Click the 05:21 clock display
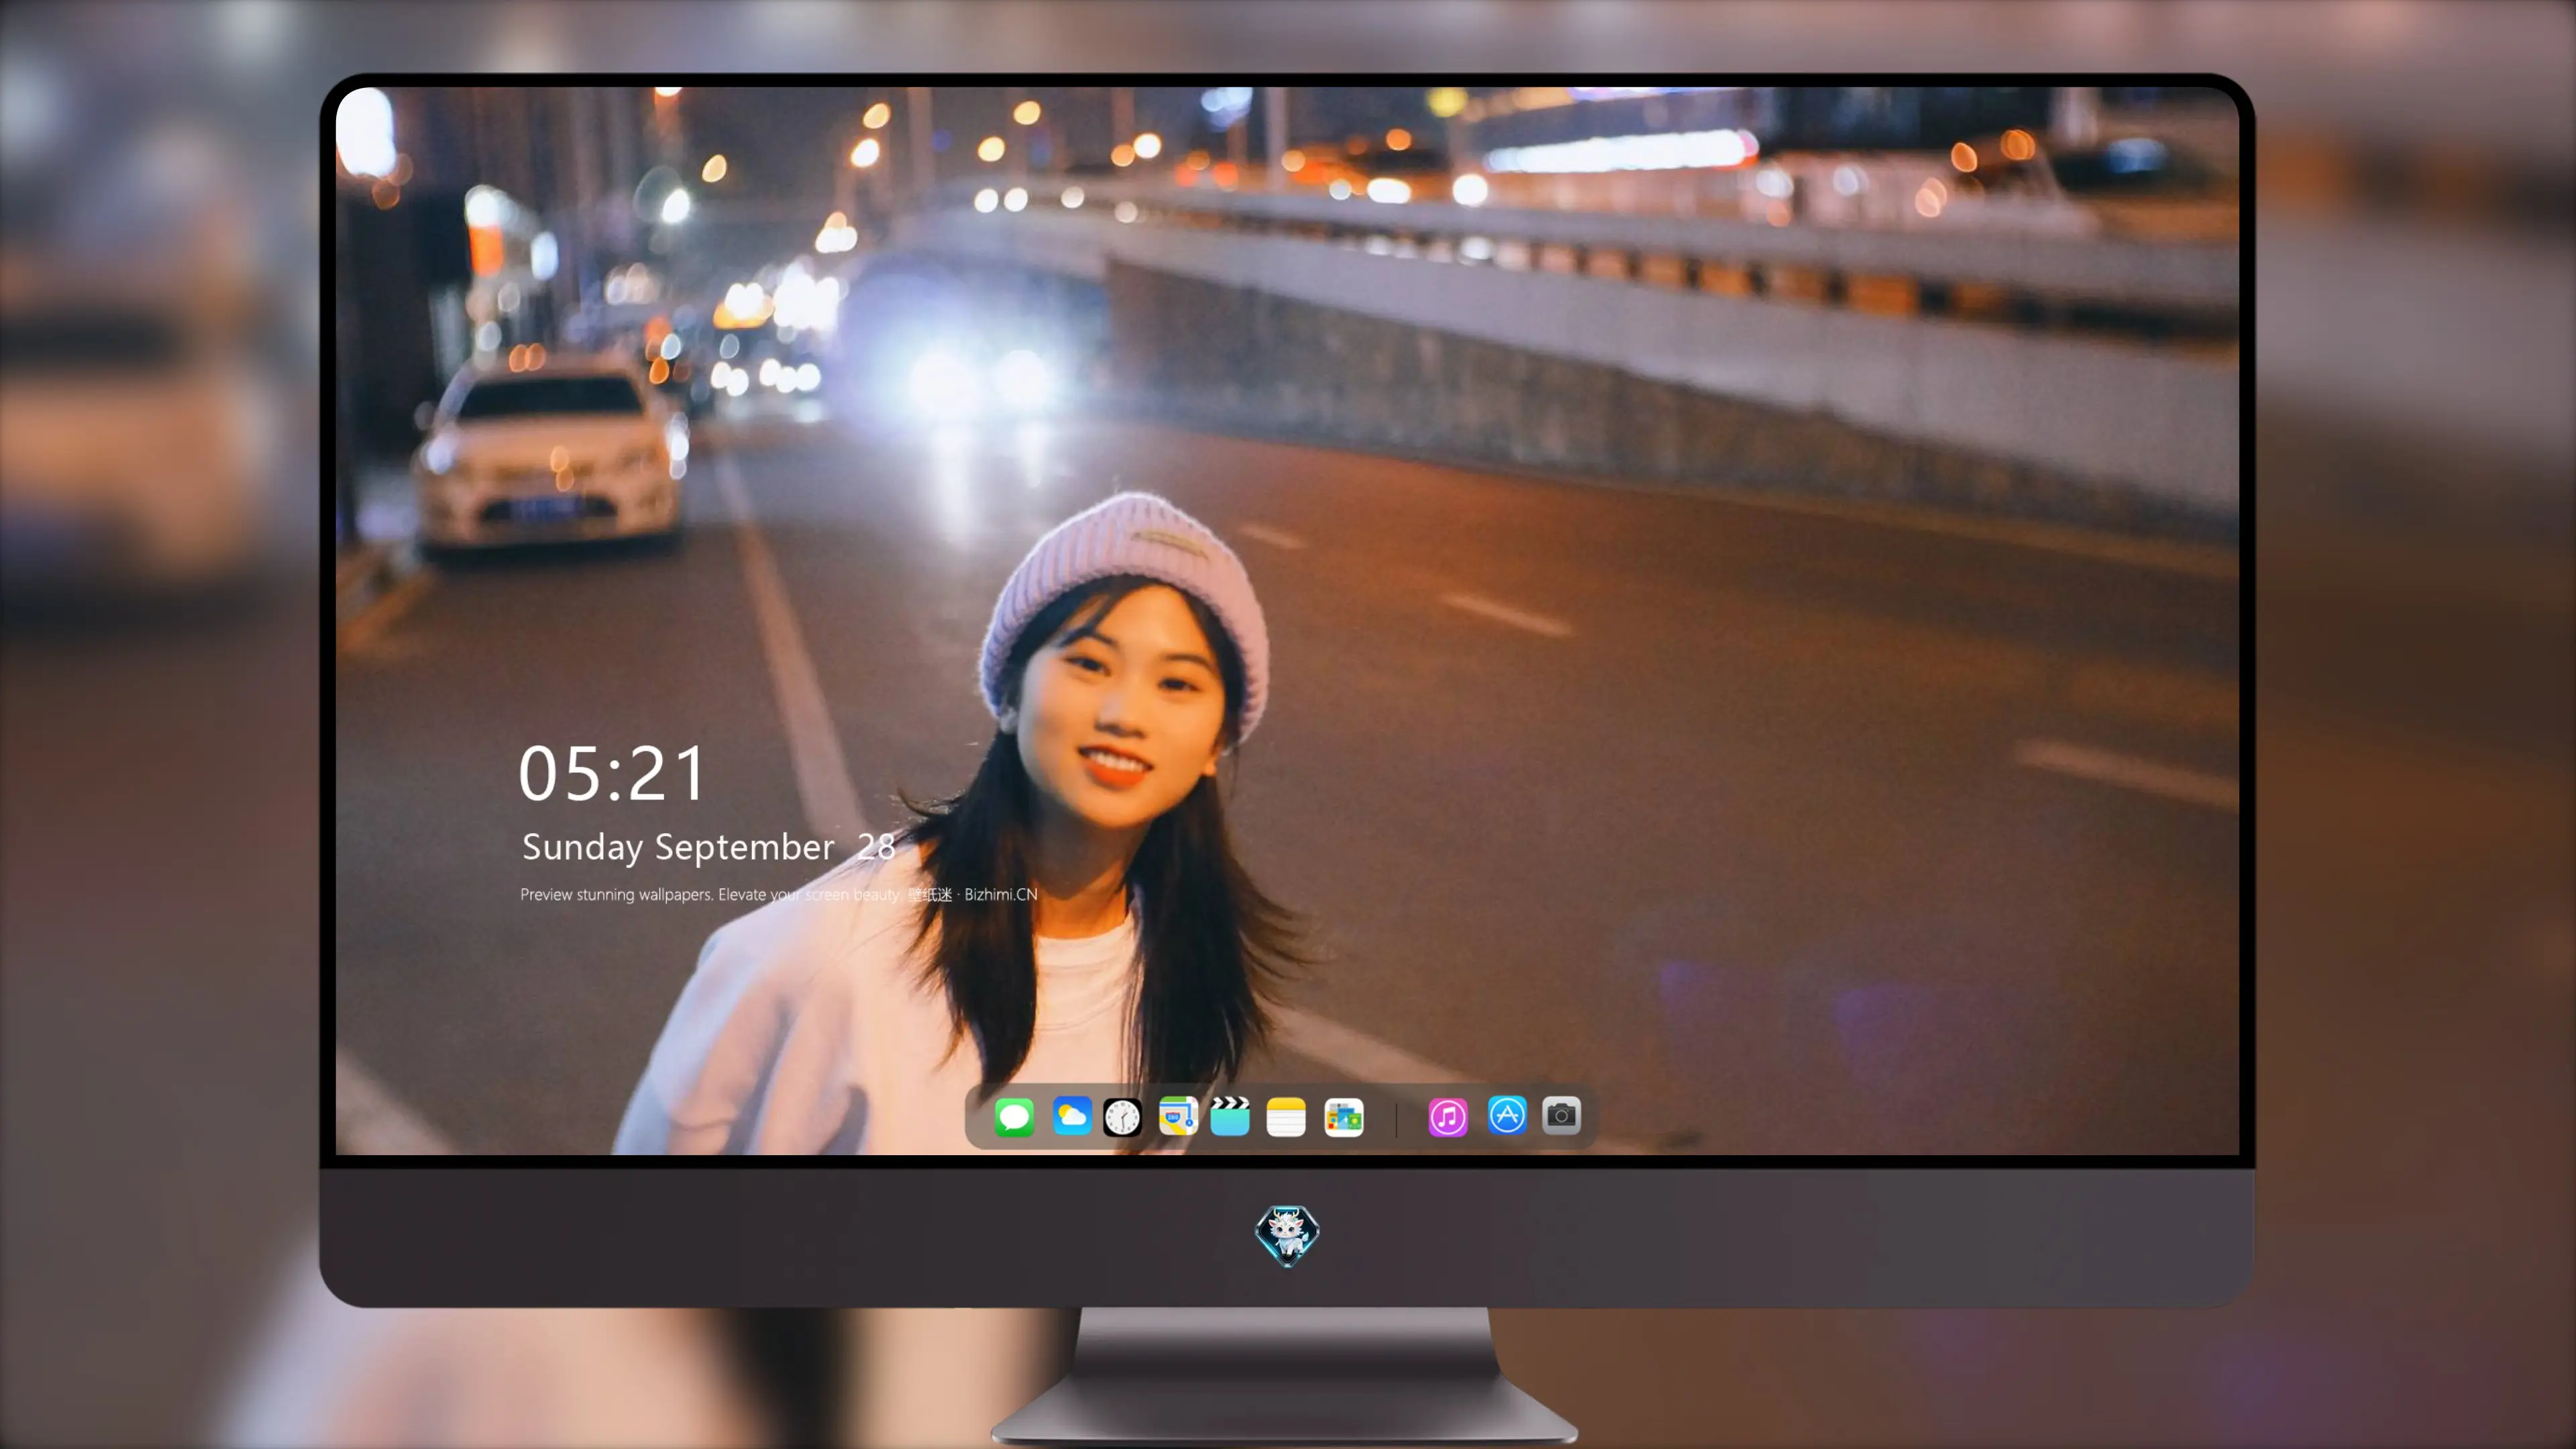 coord(612,773)
